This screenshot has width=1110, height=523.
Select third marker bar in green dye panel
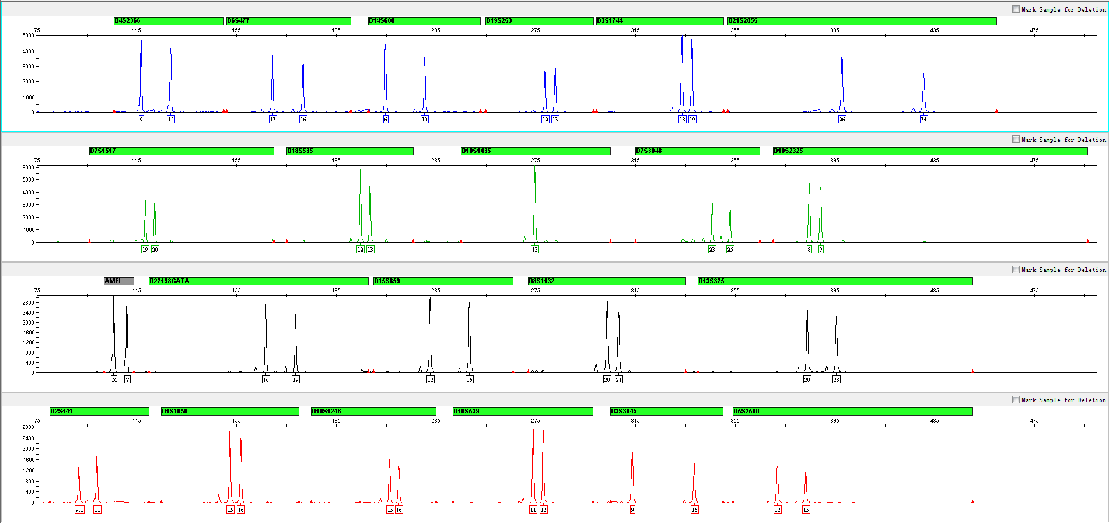coord(536,151)
